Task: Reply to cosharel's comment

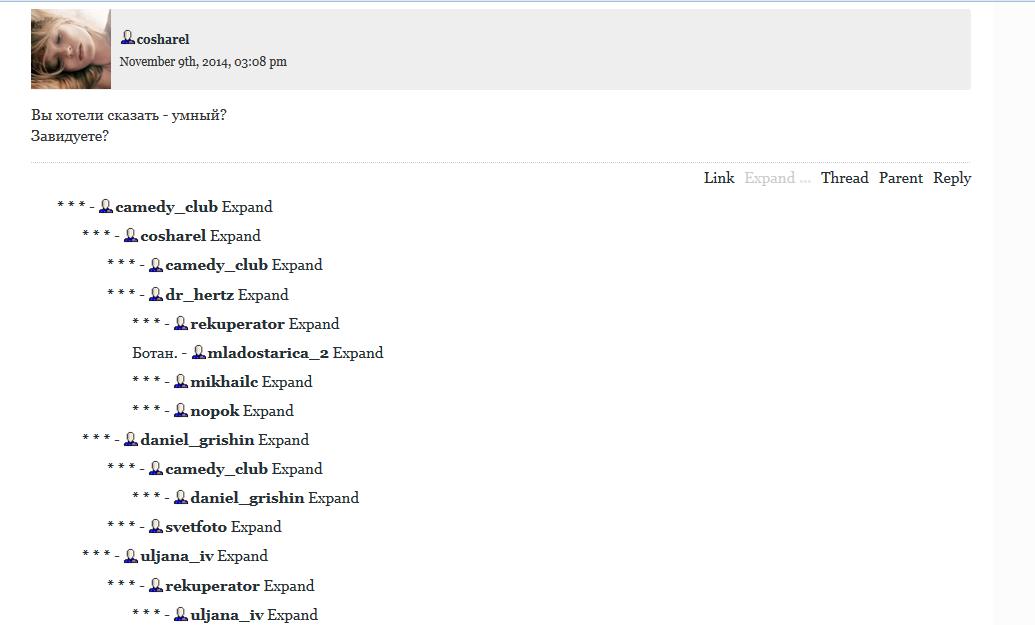Action: pyautogui.click(x=952, y=178)
